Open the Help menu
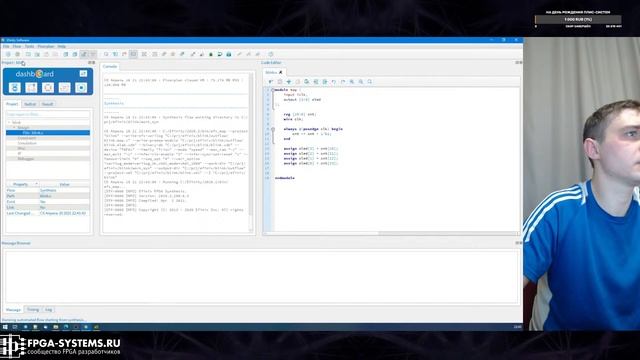 click(x=62, y=47)
